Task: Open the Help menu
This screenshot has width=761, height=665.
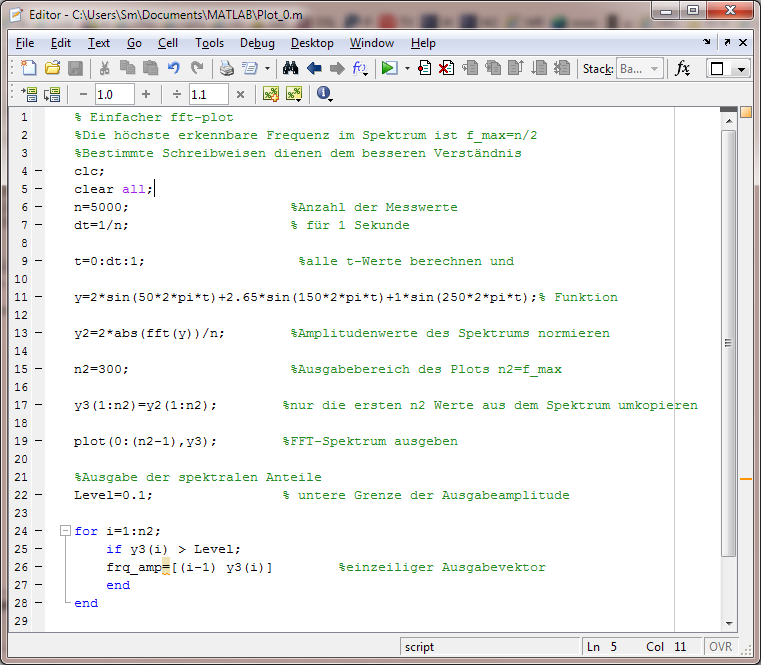Action: (x=423, y=43)
